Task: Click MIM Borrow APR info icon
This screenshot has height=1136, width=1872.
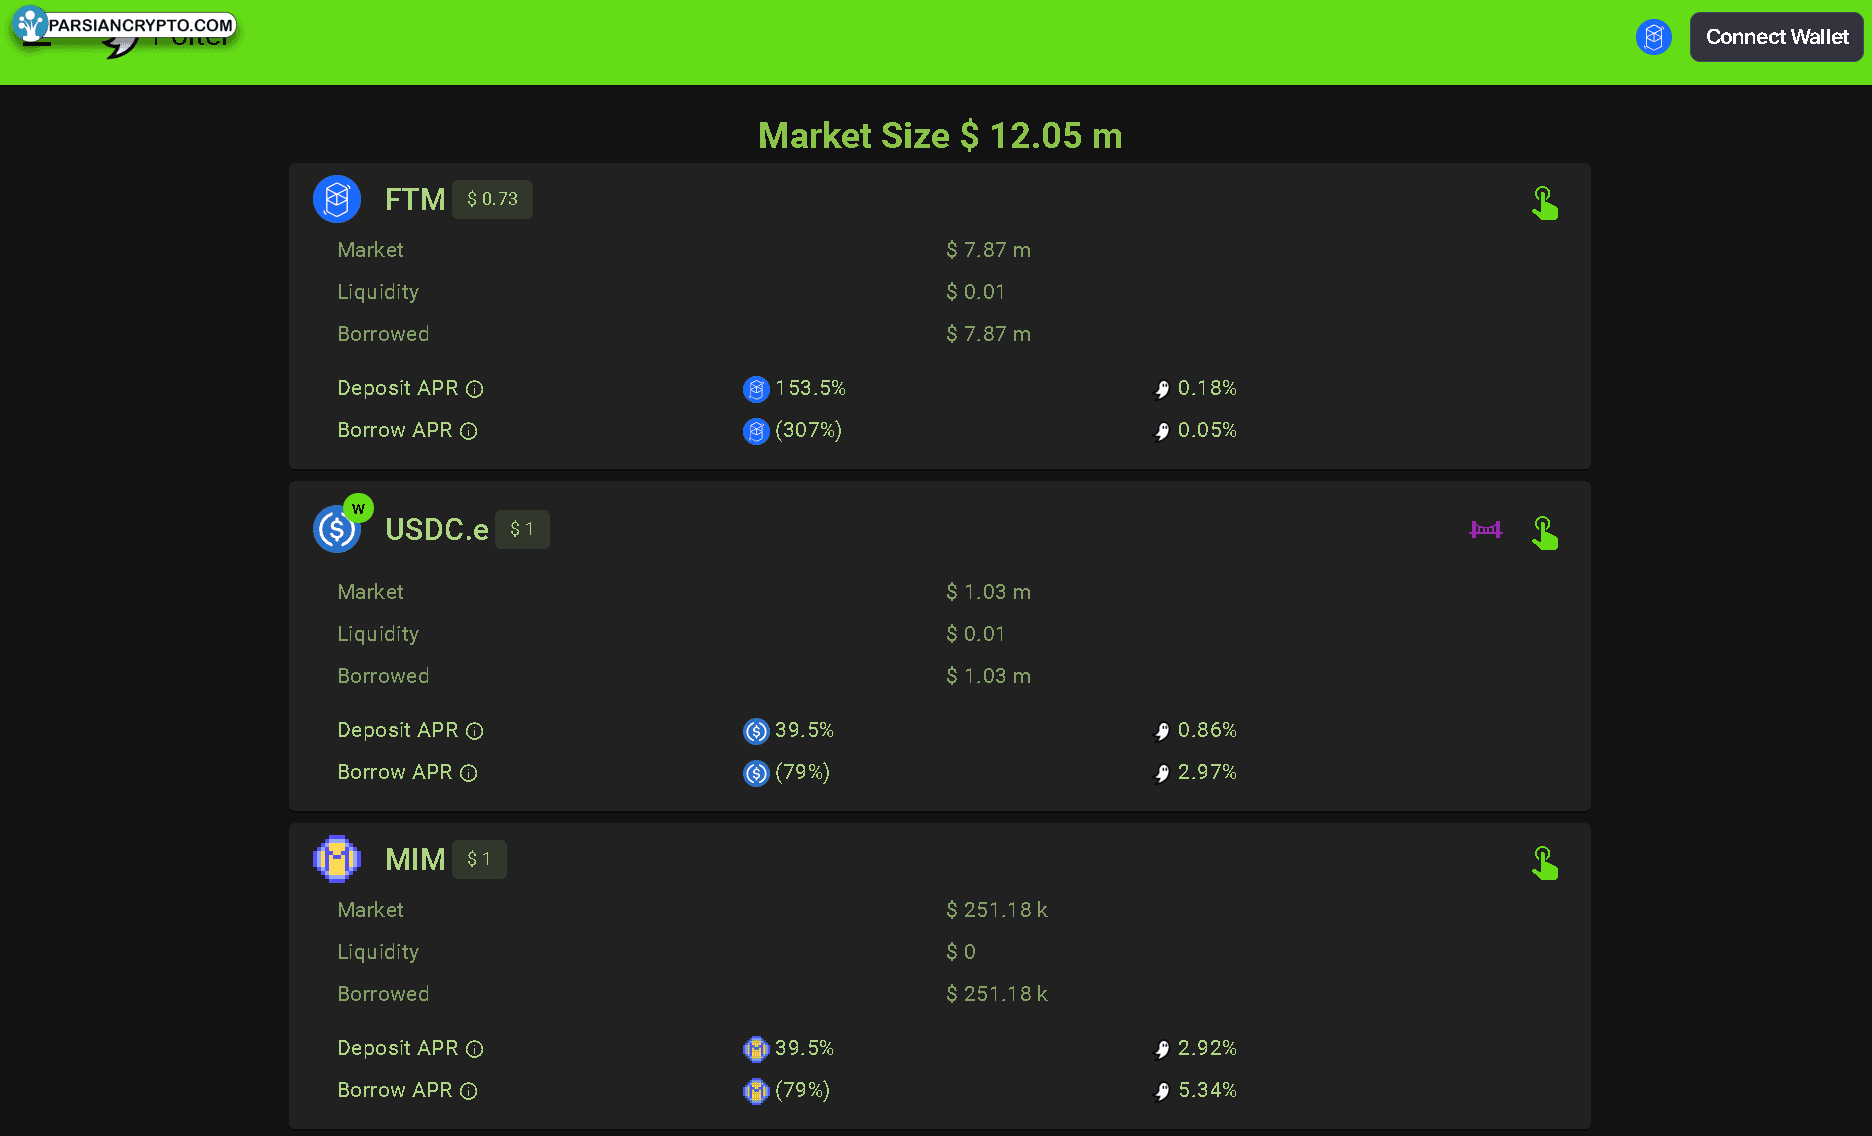Action: pyautogui.click(x=469, y=1091)
